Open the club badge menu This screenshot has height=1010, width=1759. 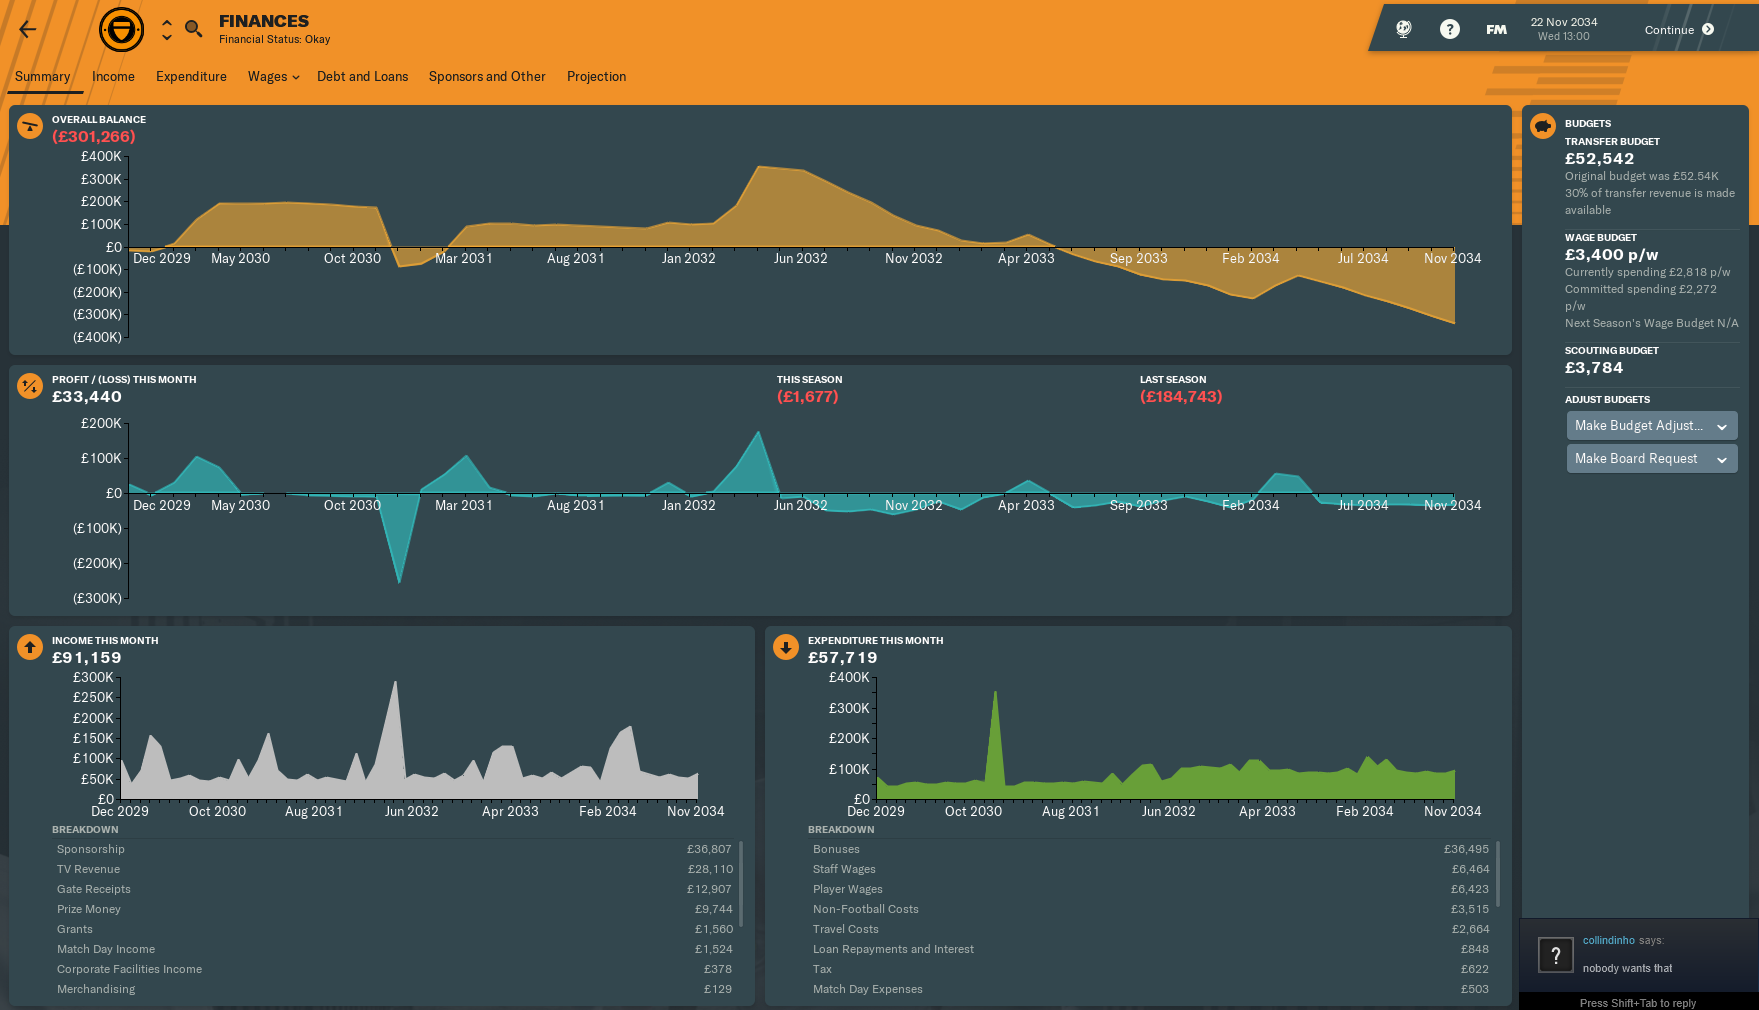(x=121, y=30)
